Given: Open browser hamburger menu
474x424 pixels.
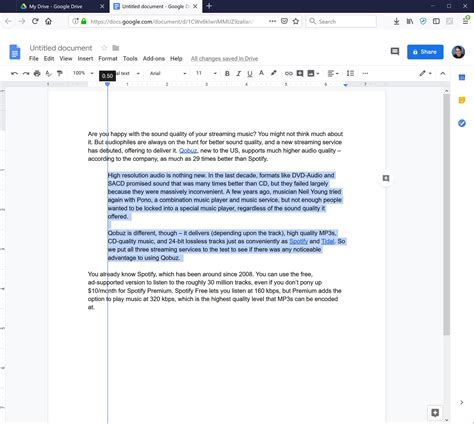Looking at the screenshot, I should (x=465, y=21).
